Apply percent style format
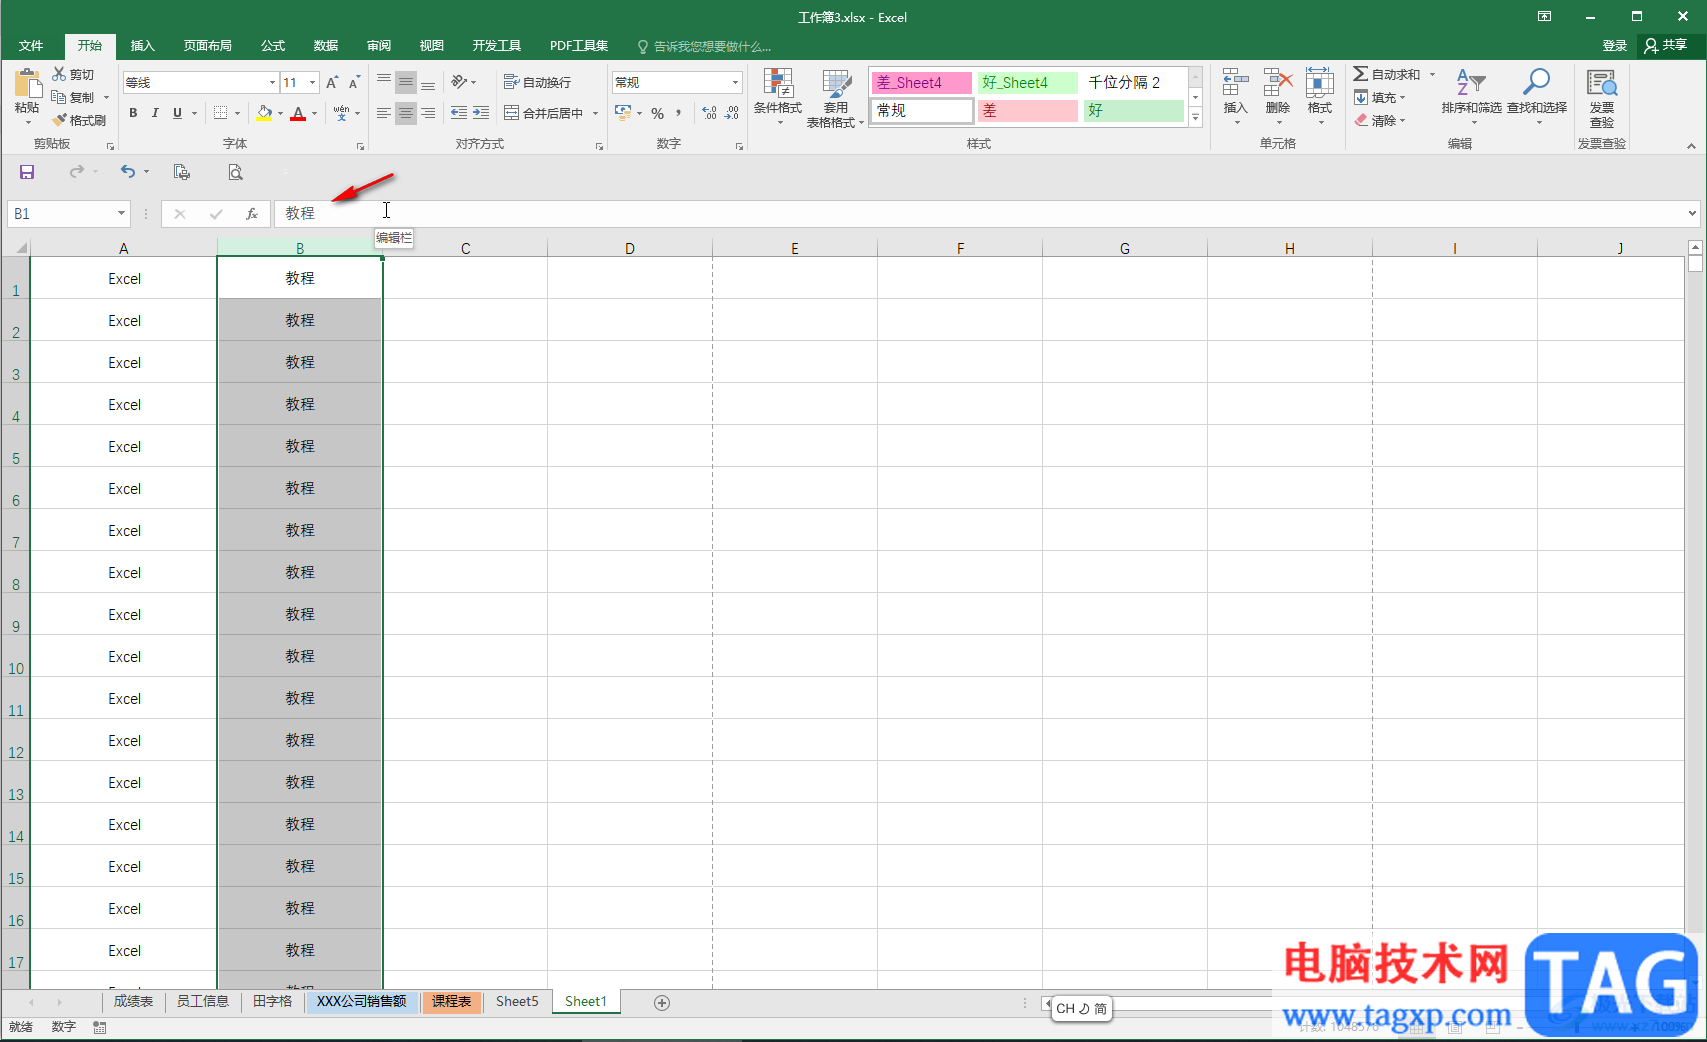The width and height of the screenshot is (1707, 1042). pyautogui.click(x=657, y=113)
